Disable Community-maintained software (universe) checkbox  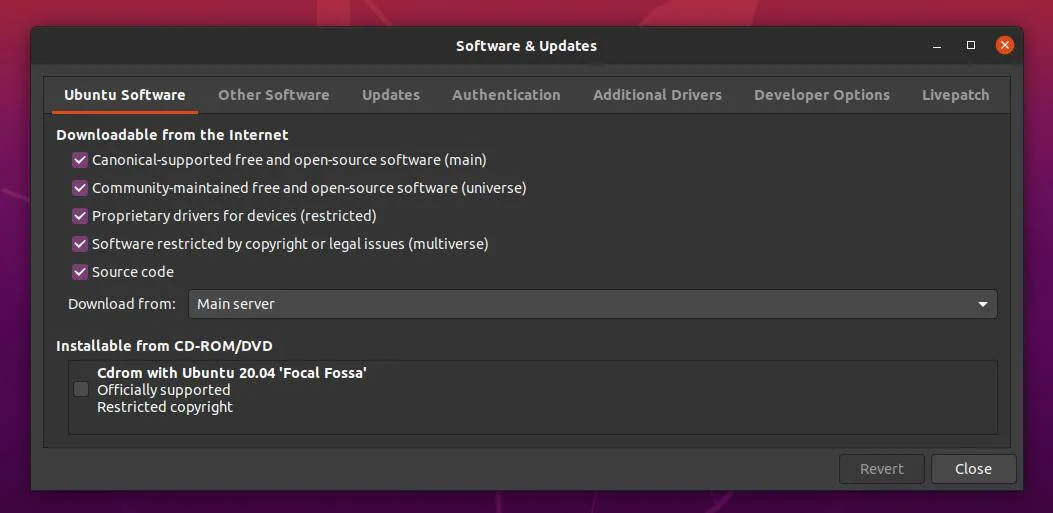[80, 188]
